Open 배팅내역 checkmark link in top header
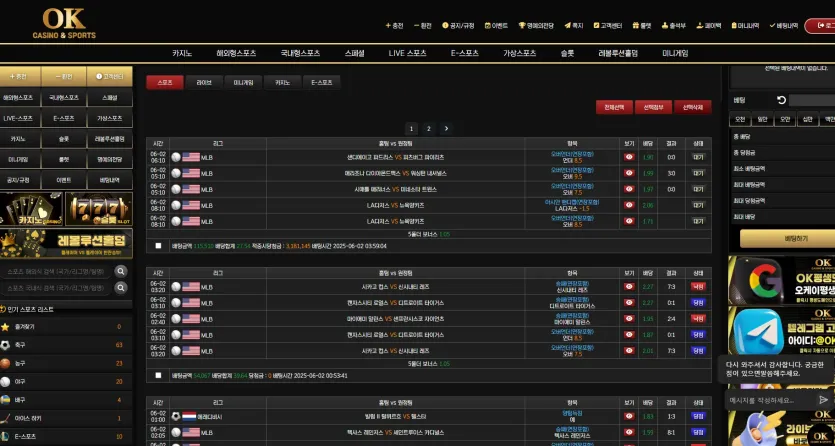835x446 pixels. tap(783, 26)
